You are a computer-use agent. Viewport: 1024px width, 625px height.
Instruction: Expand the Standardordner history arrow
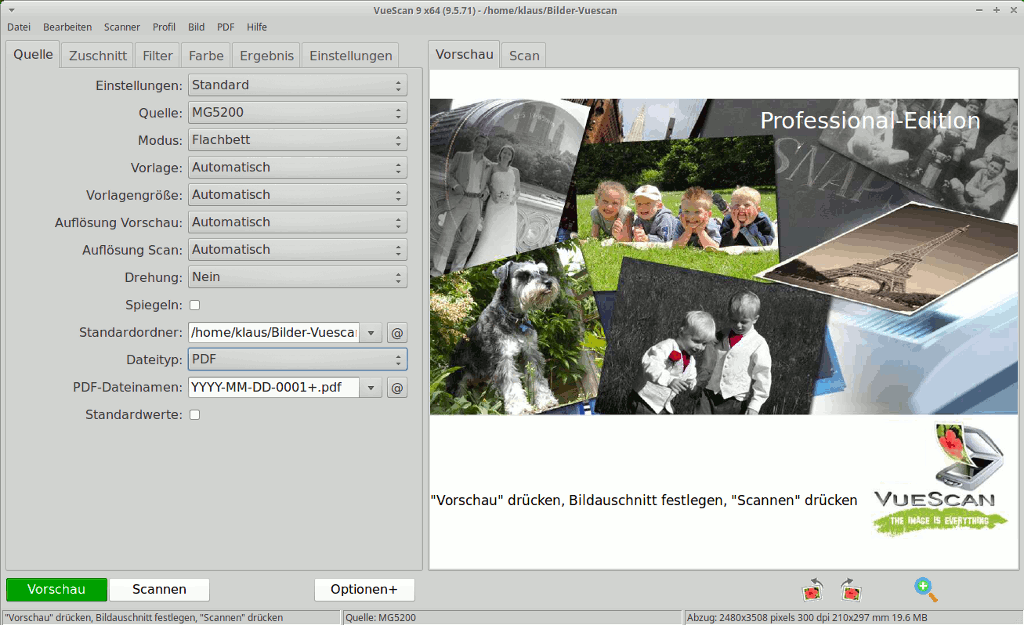coord(371,333)
